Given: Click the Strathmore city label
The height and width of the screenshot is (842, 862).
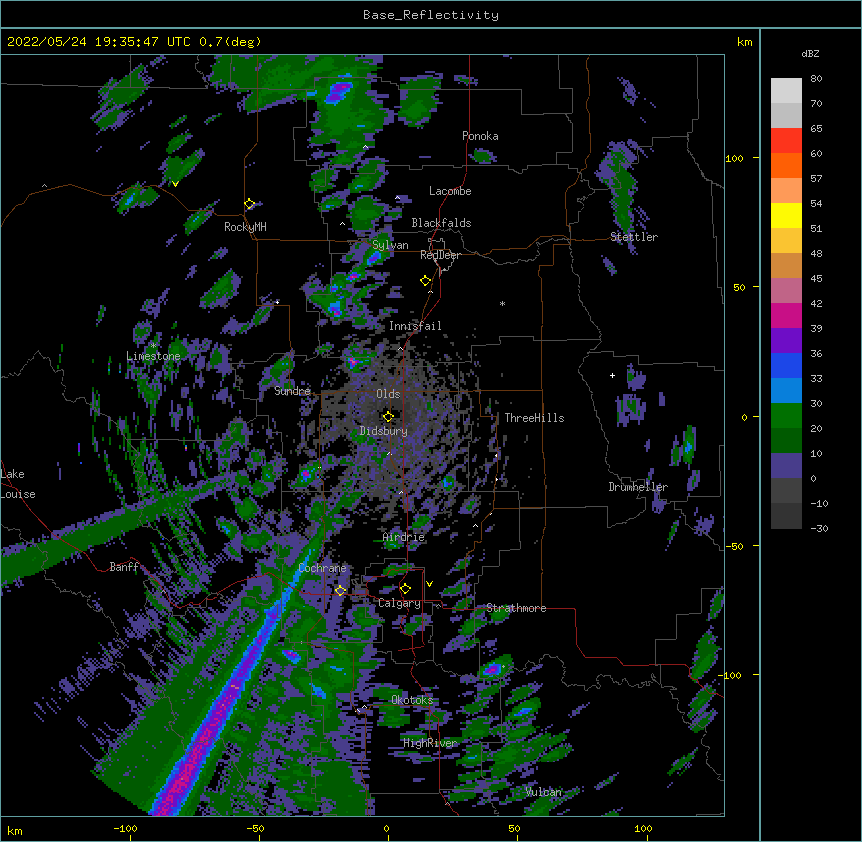Looking at the screenshot, I should (516, 608).
